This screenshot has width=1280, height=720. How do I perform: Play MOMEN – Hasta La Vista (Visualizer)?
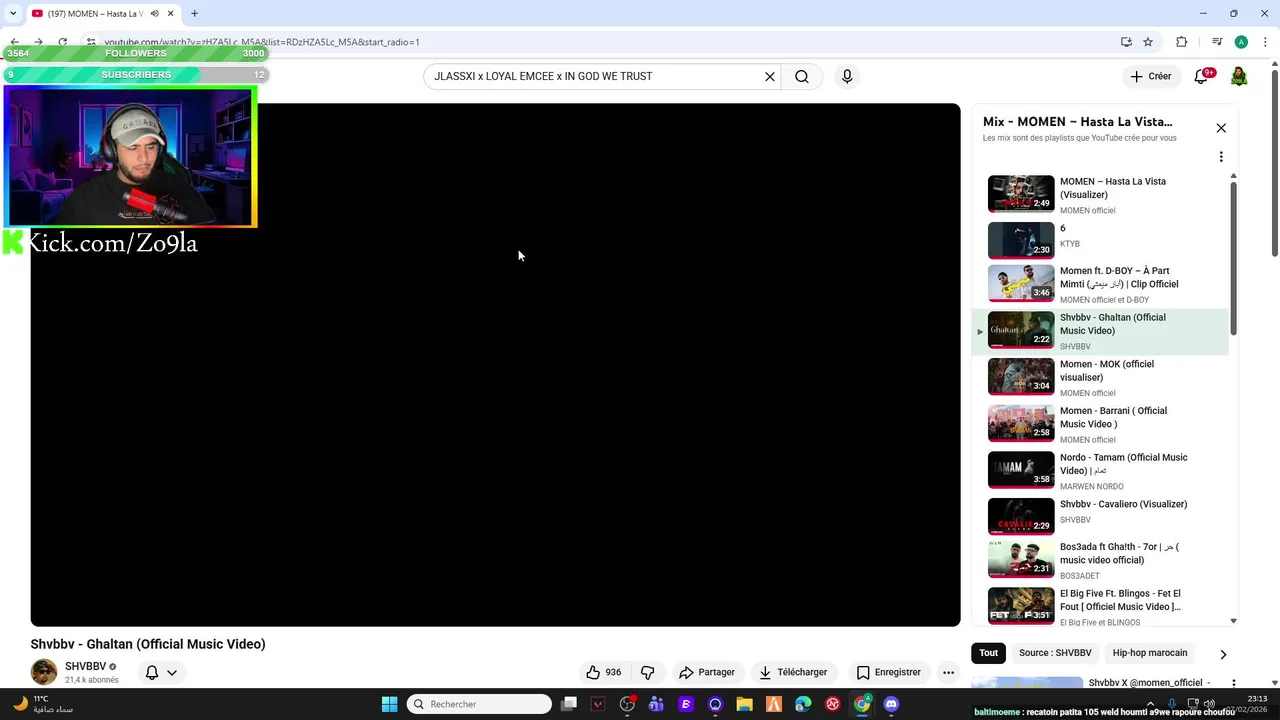point(1100,194)
